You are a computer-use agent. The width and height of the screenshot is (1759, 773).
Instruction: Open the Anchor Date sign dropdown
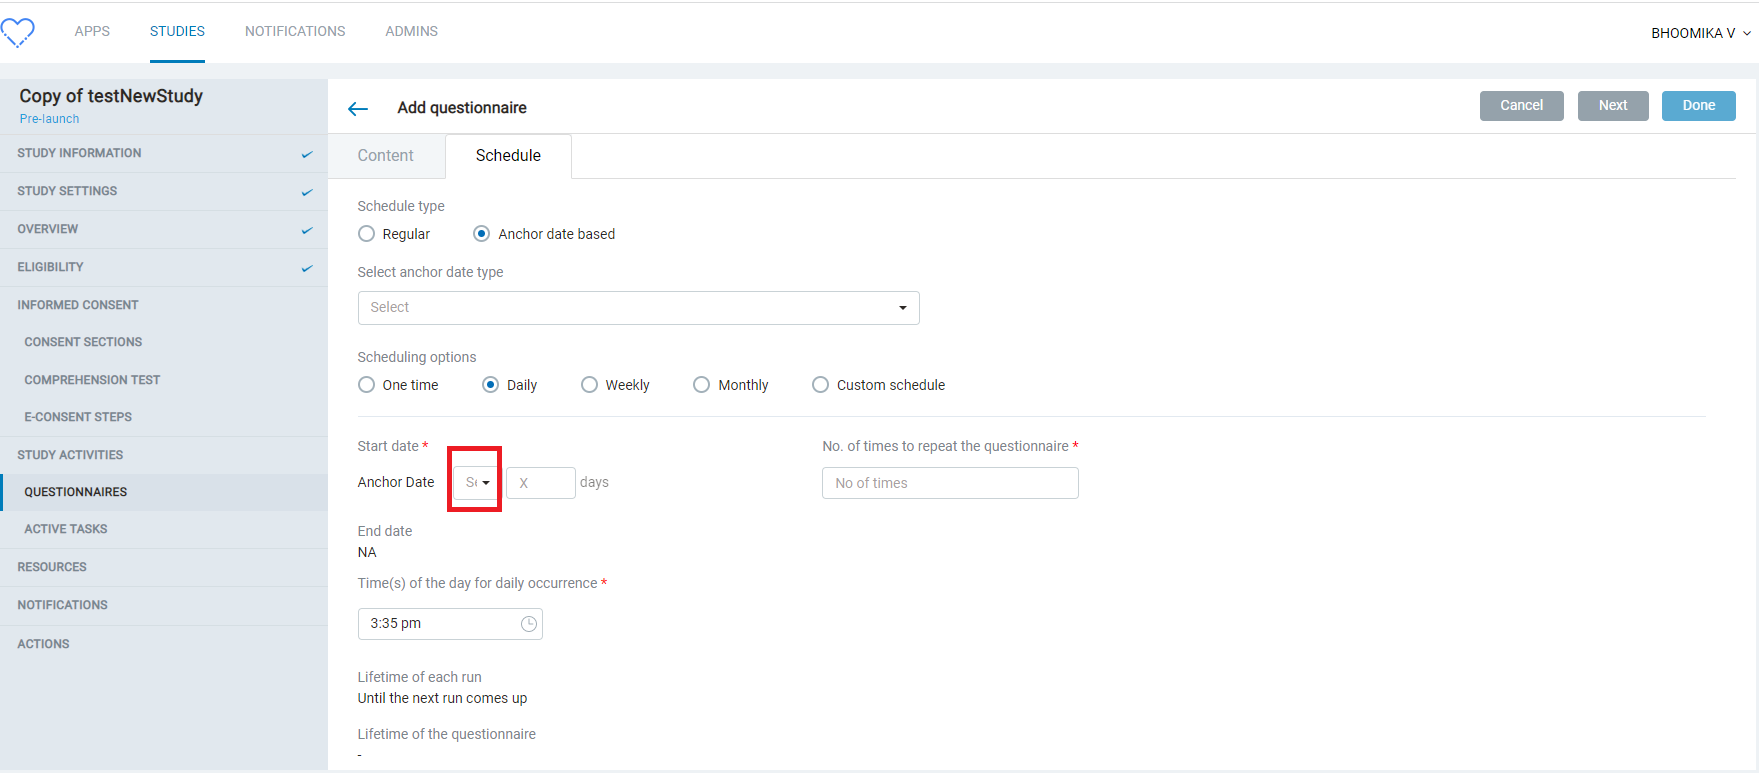(476, 483)
